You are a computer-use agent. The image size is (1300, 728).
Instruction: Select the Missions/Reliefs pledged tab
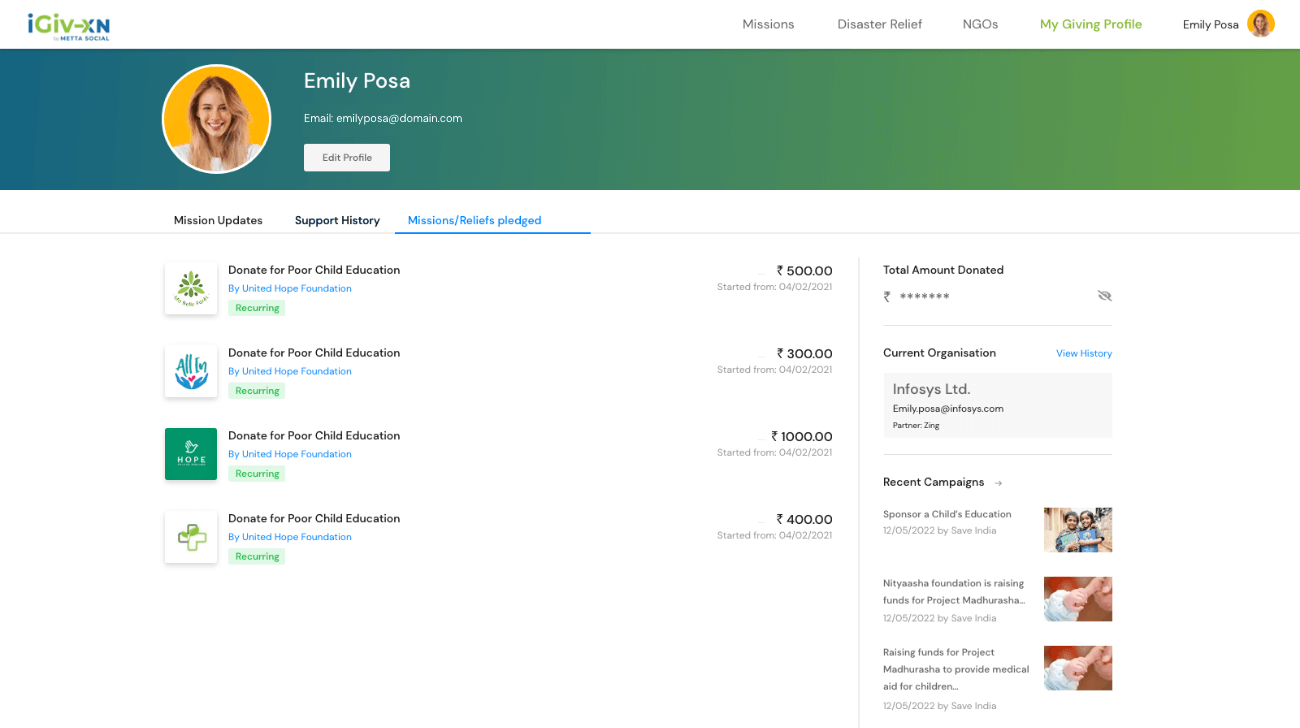point(474,220)
